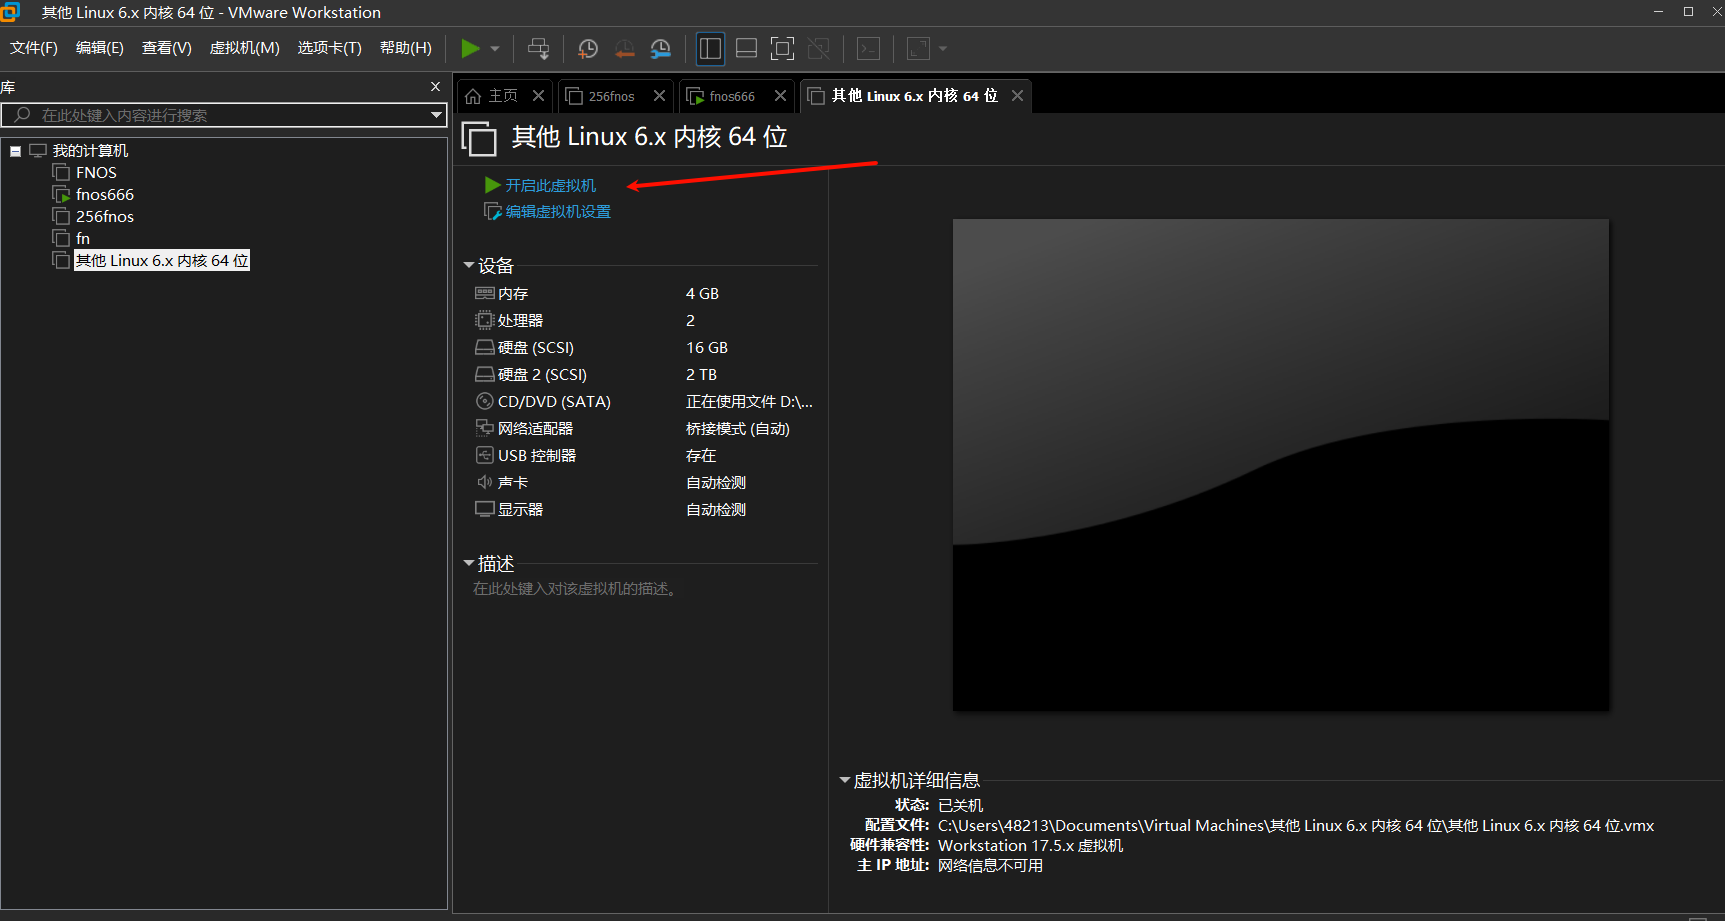Select fn in the library tree
The image size is (1725, 921).
83,238
